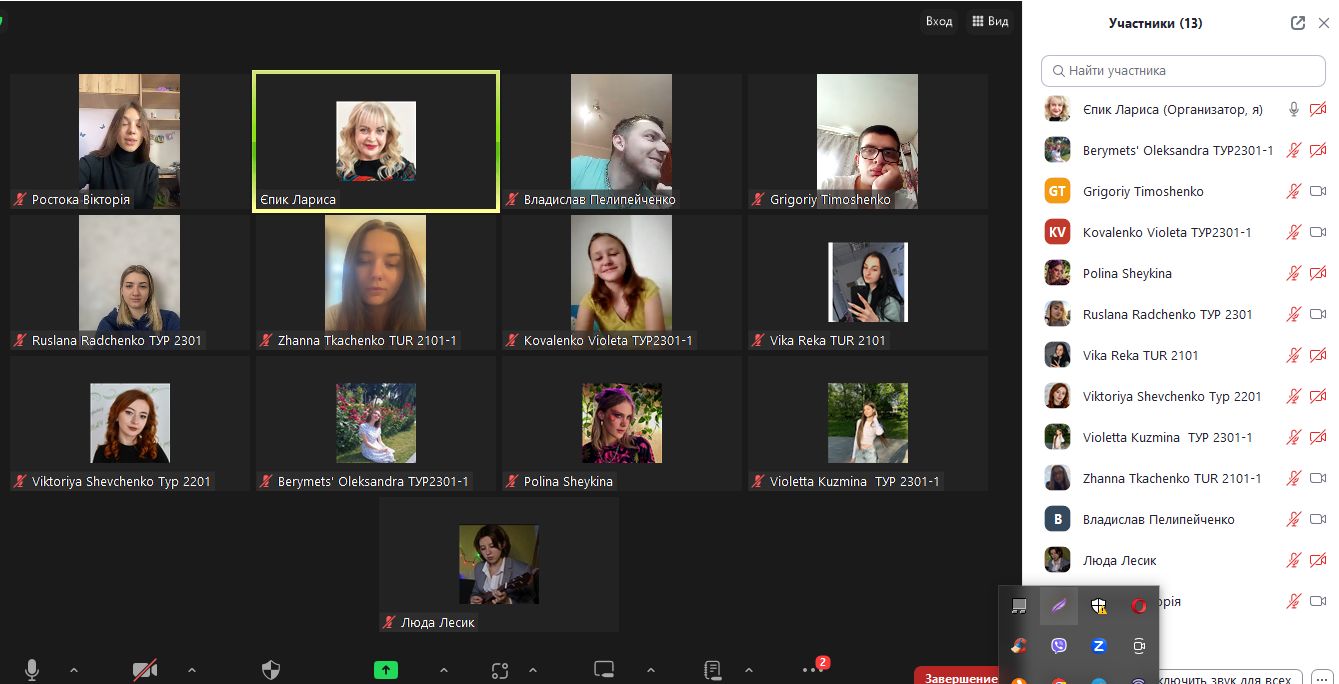Expand share screen options arrow
The height and width of the screenshot is (684, 1339).
point(444,670)
